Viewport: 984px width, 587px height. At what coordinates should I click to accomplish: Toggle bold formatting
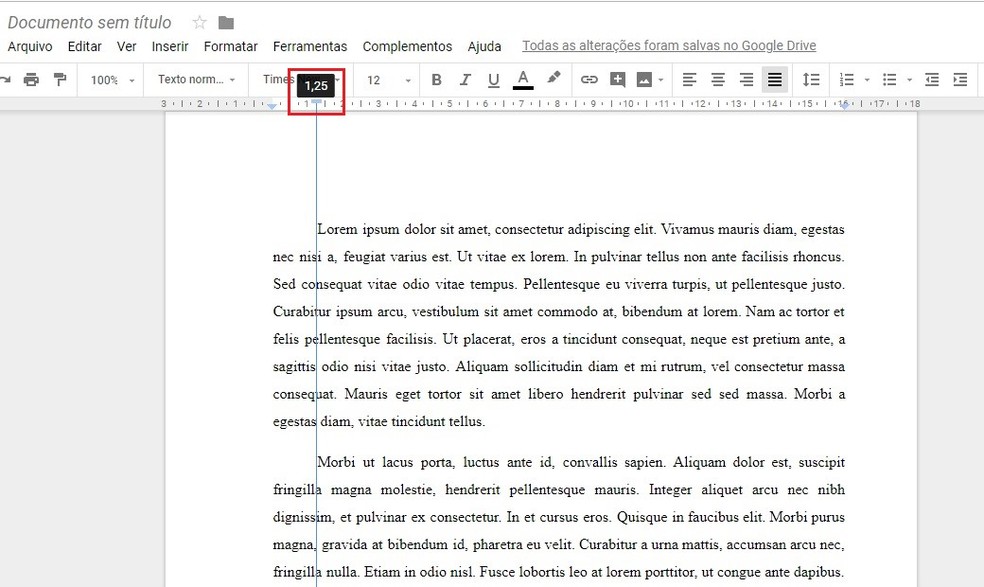coord(436,80)
